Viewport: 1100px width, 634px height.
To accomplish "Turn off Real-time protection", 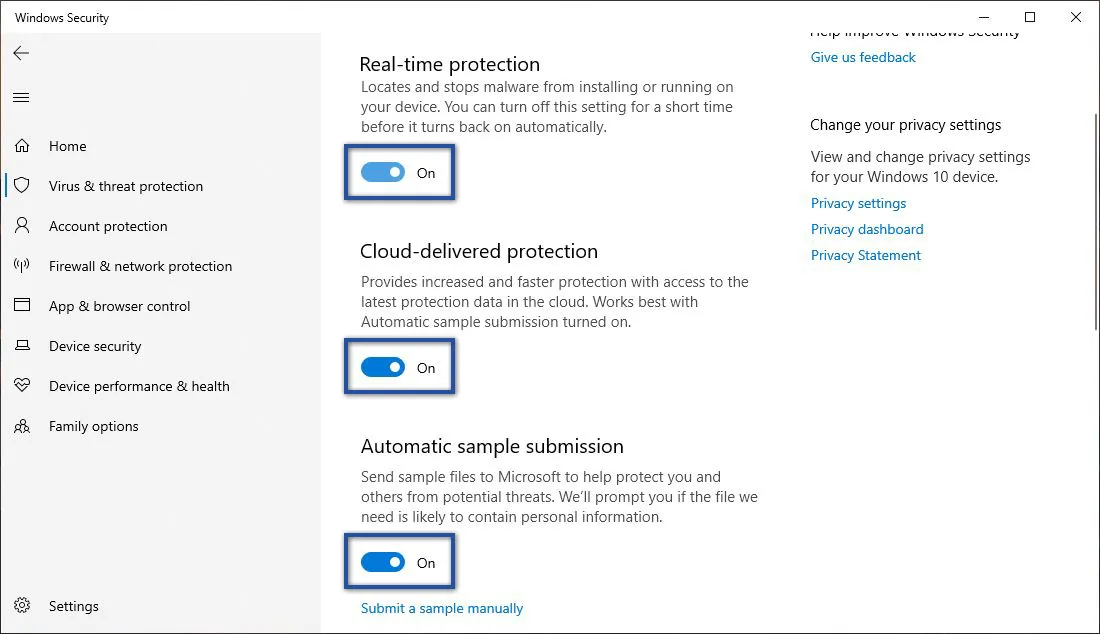I will [x=384, y=173].
